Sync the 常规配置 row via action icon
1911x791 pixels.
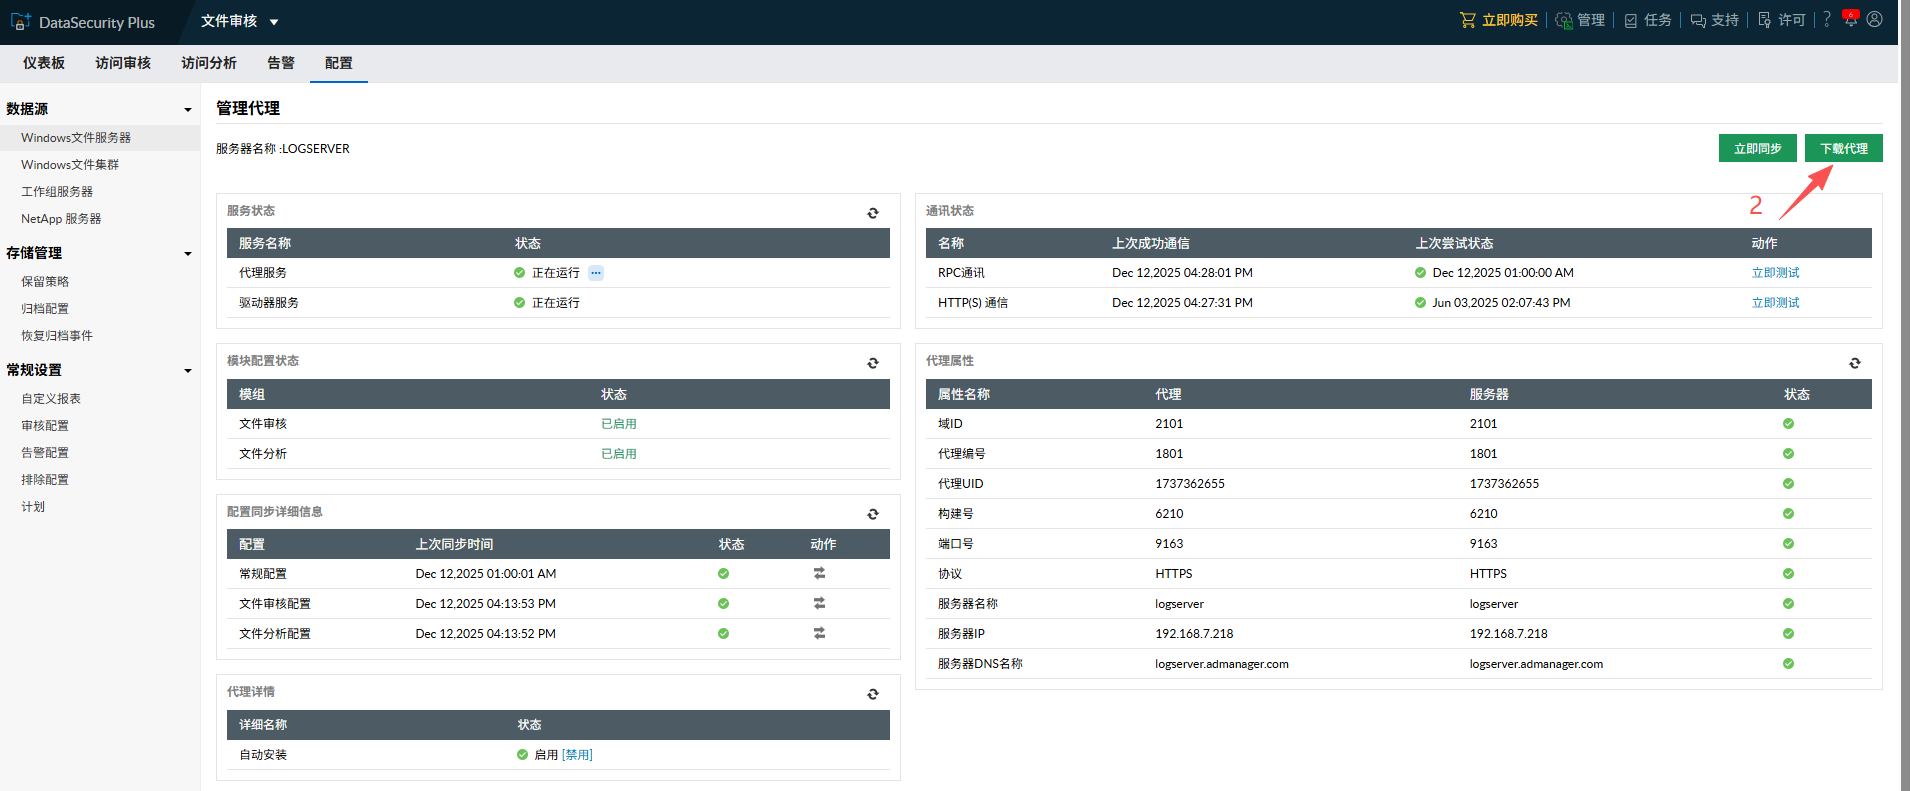819,573
